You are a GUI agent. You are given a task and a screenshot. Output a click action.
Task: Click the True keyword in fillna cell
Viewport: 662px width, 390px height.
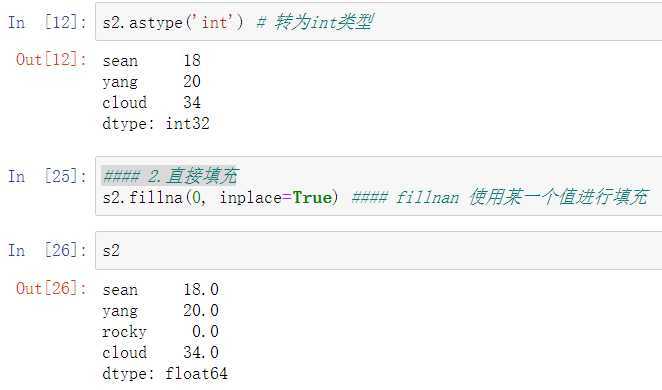coord(312,198)
